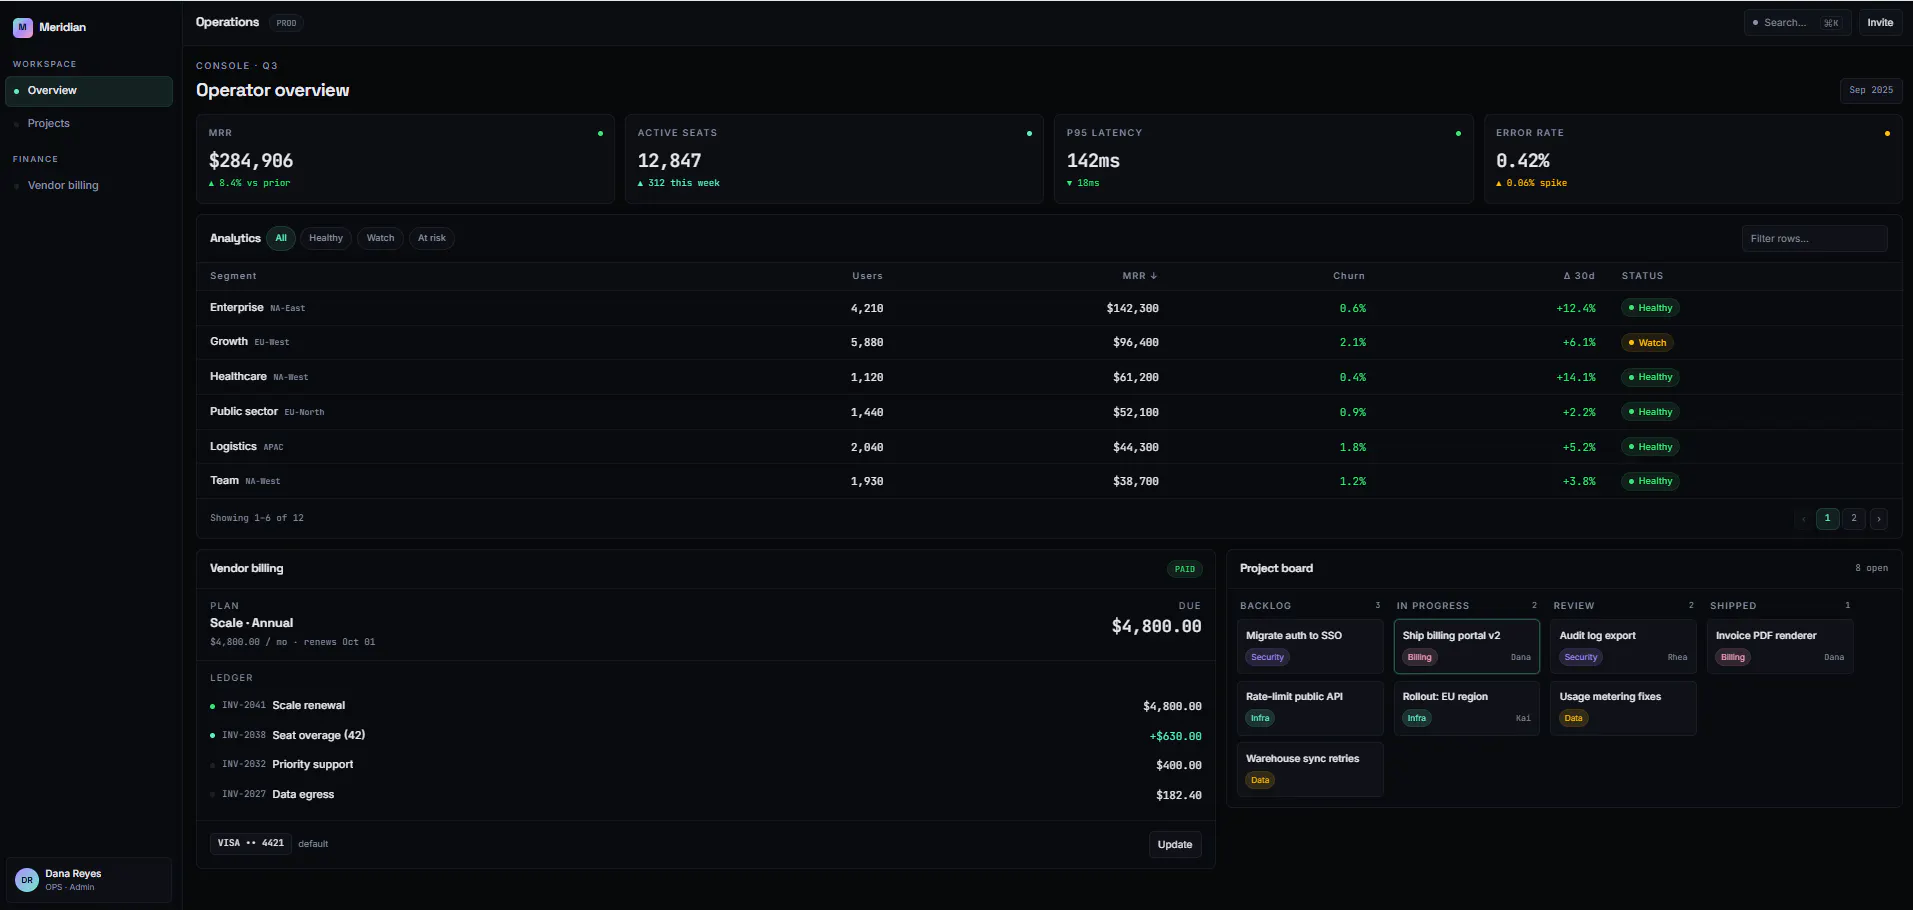Image resolution: width=1913 pixels, height=910 pixels.
Task: Click the previous page arrow
Action: (1803, 519)
